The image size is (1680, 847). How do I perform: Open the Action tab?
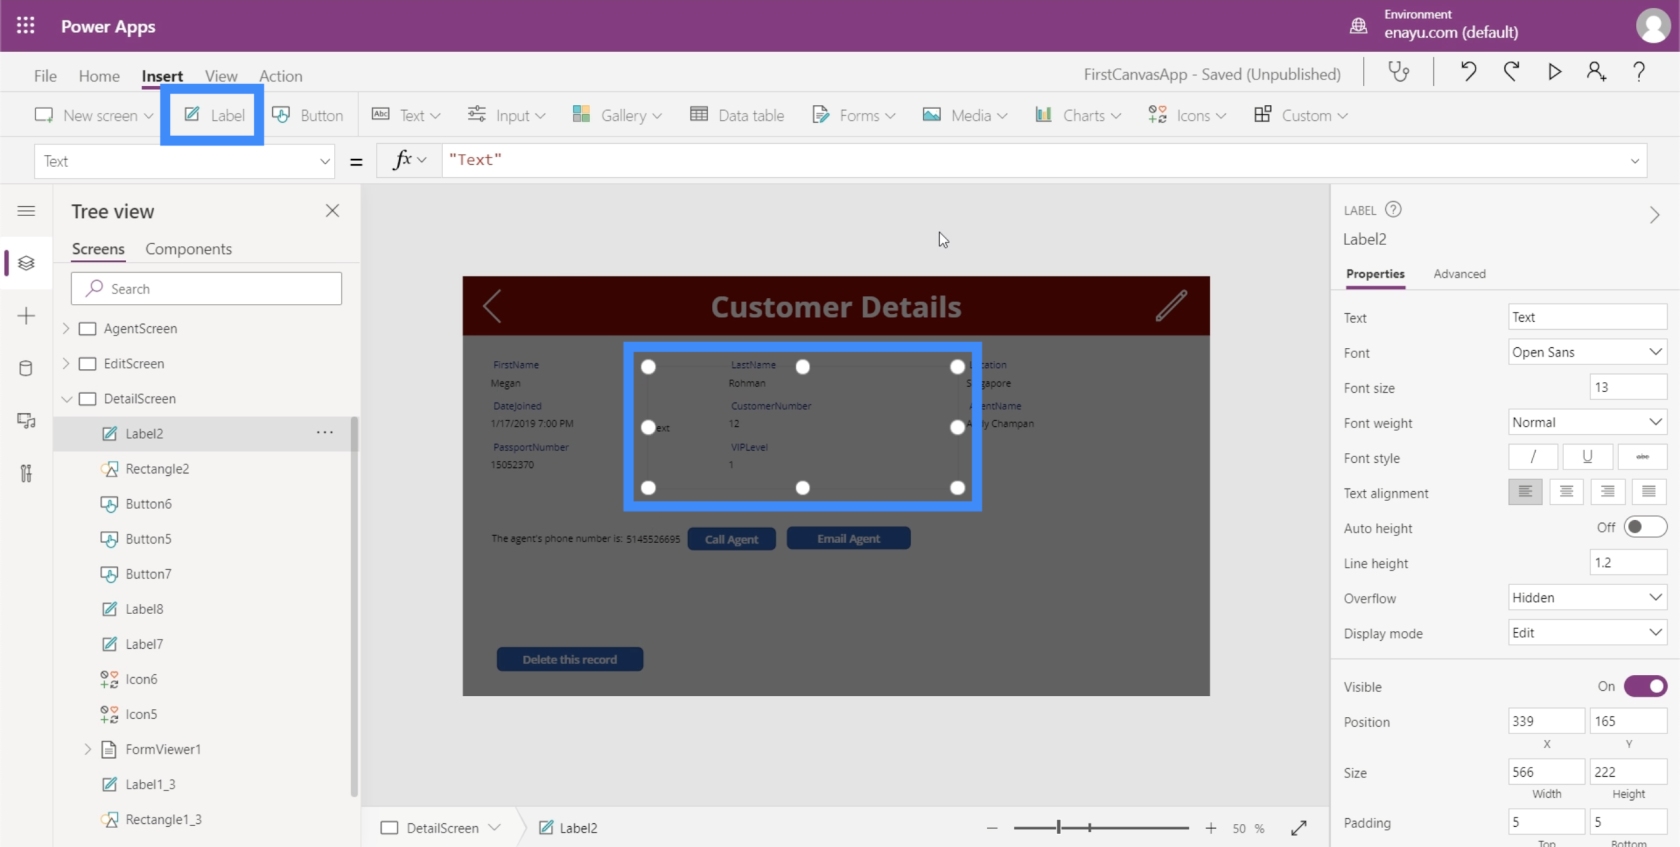click(281, 76)
